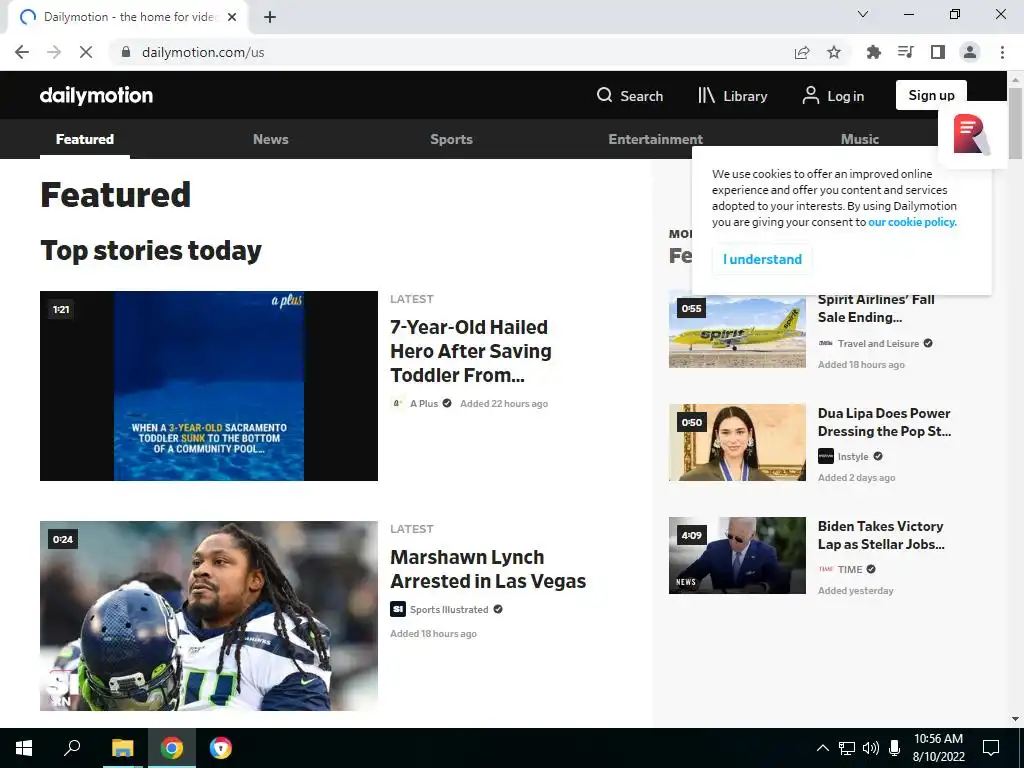Open the Windows Start menu
Viewport: 1024px width, 768px height.
point(24,748)
